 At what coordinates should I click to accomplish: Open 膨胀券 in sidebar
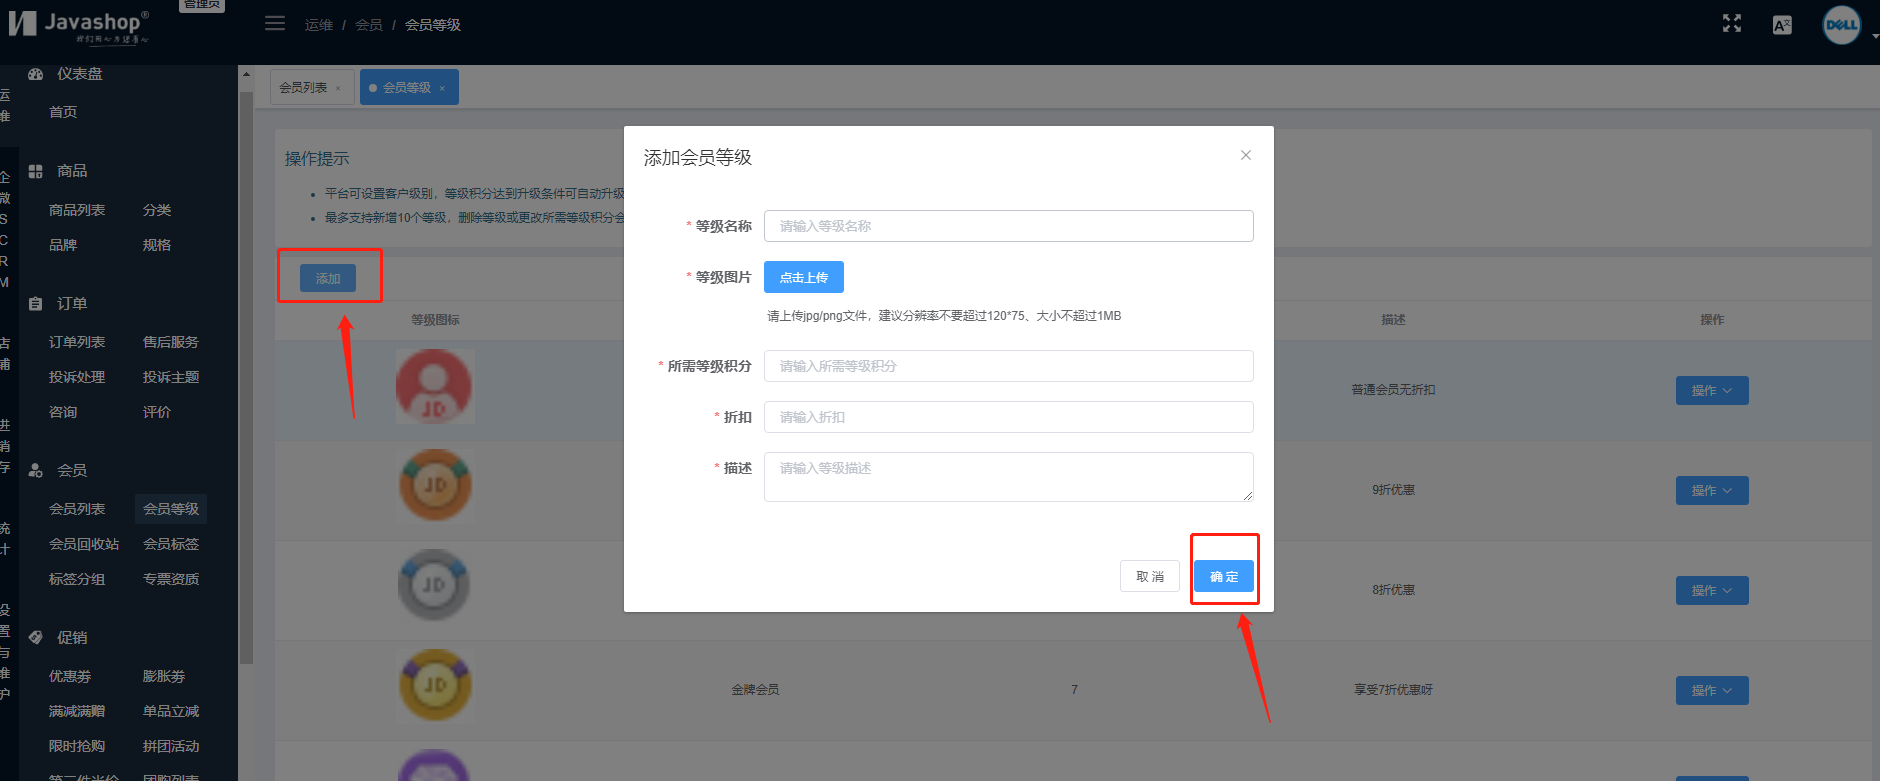[164, 677]
